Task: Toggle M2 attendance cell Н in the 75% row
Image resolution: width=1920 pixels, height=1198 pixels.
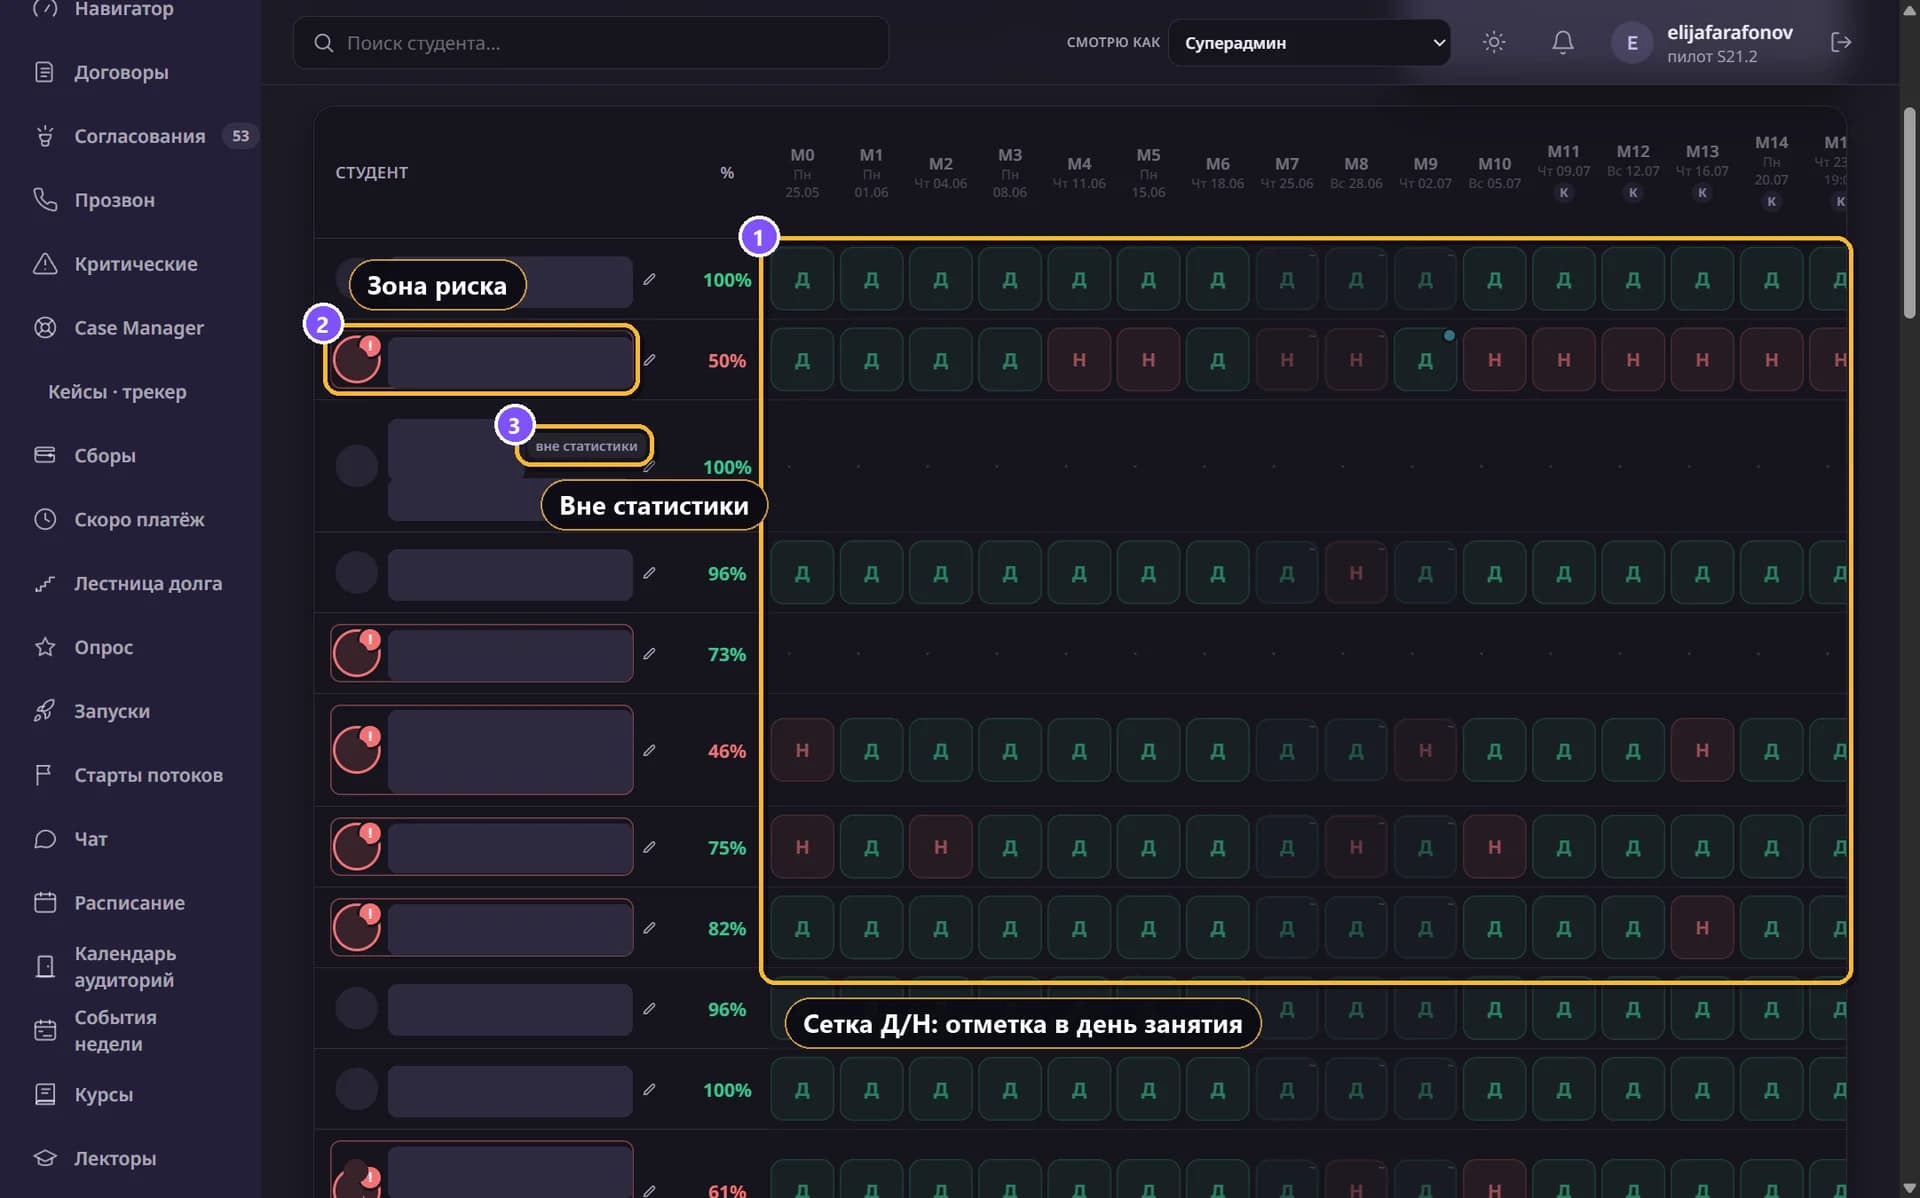Action: [x=940, y=847]
